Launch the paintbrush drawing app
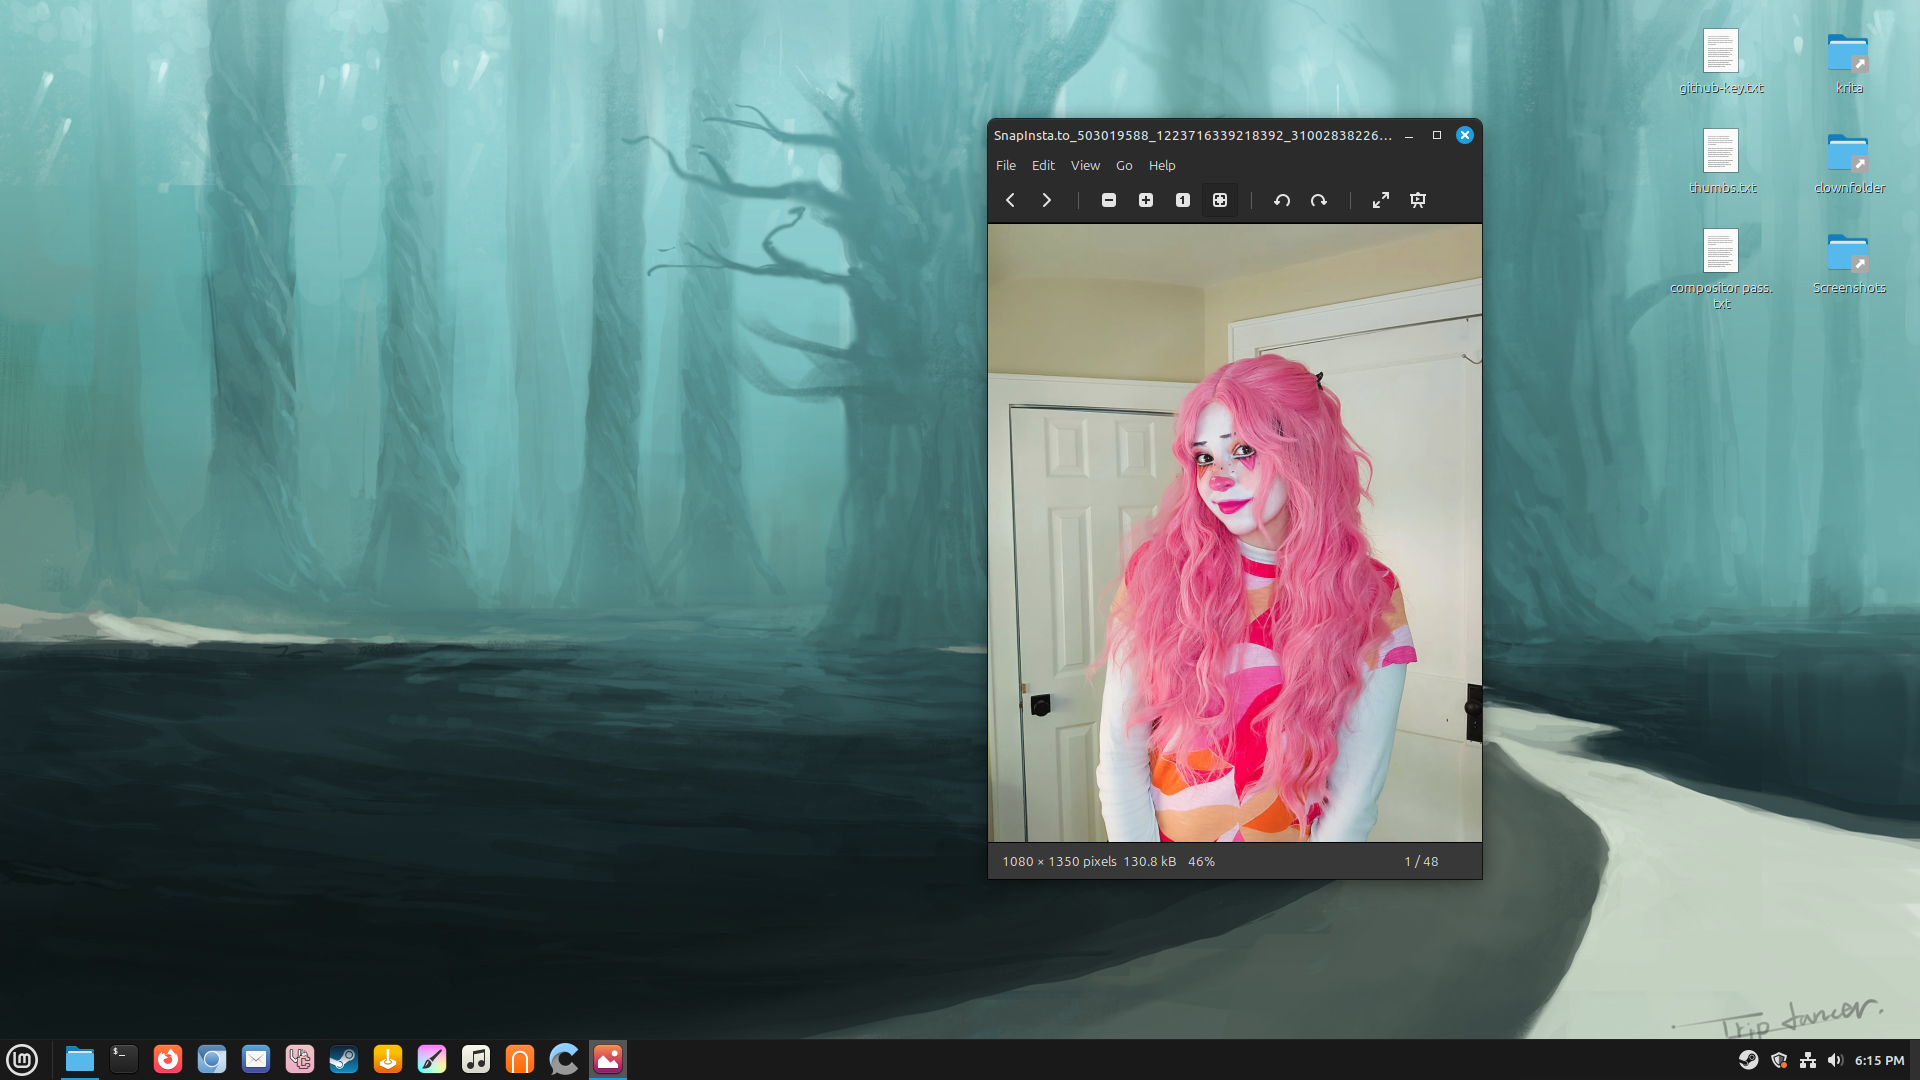The image size is (1920, 1080). [x=432, y=1060]
